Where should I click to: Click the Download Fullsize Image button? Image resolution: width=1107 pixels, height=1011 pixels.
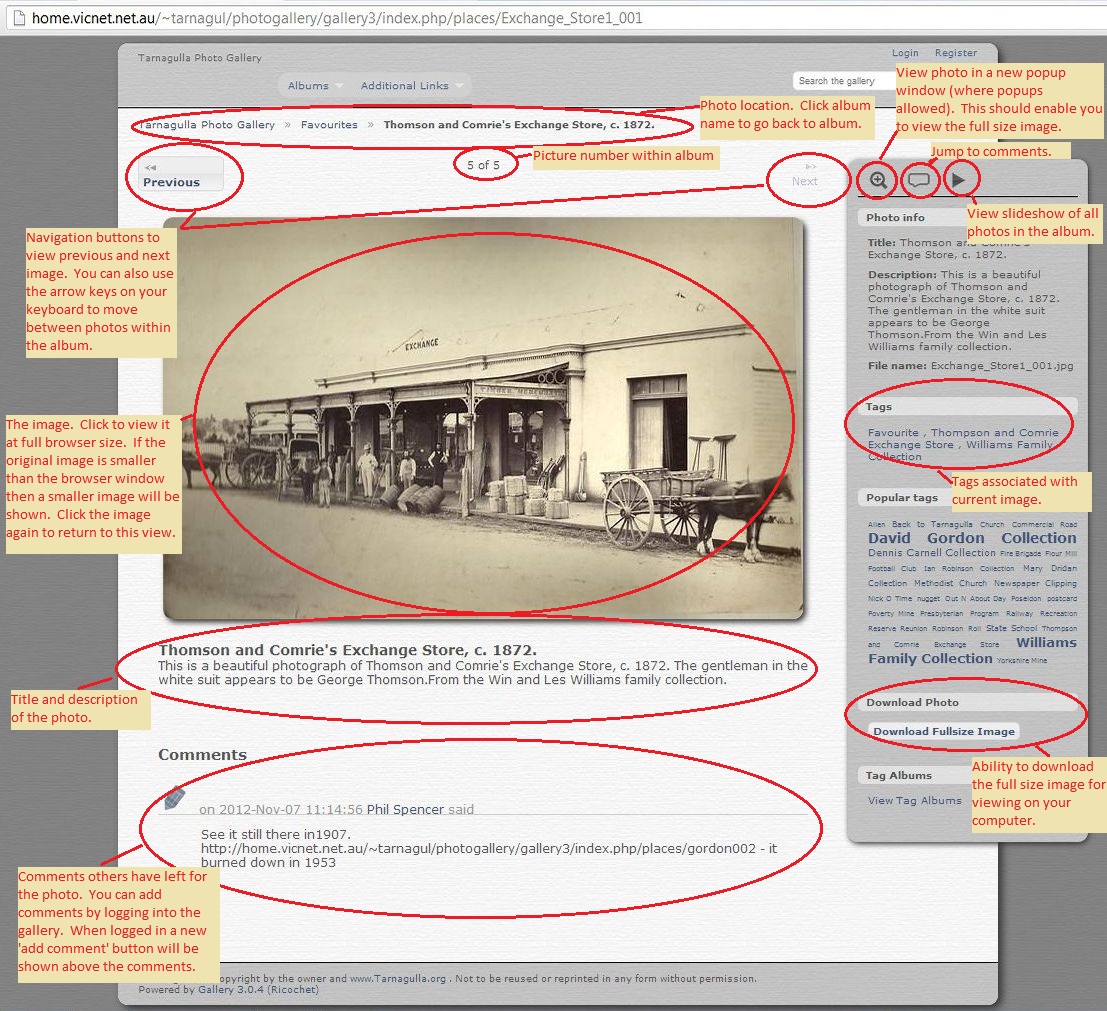[x=944, y=731]
